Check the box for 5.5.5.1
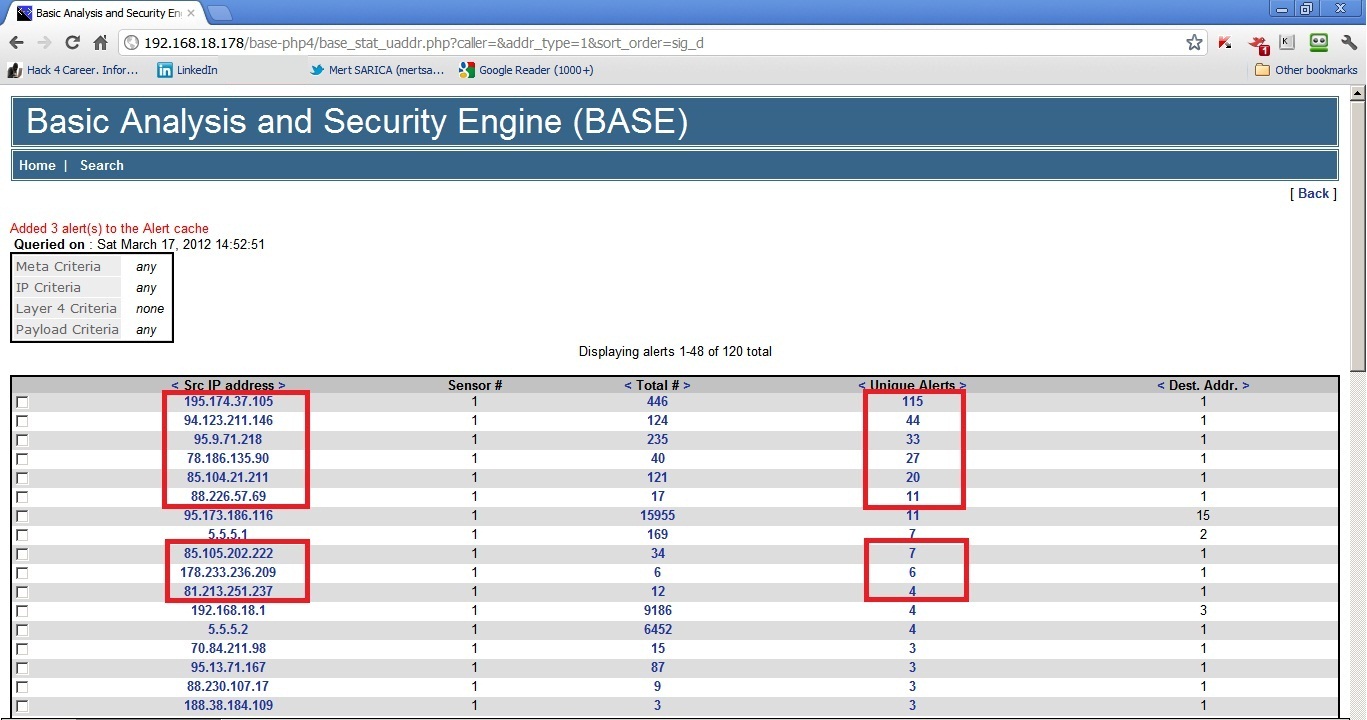The width and height of the screenshot is (1367, 720). tap(22, 535)
